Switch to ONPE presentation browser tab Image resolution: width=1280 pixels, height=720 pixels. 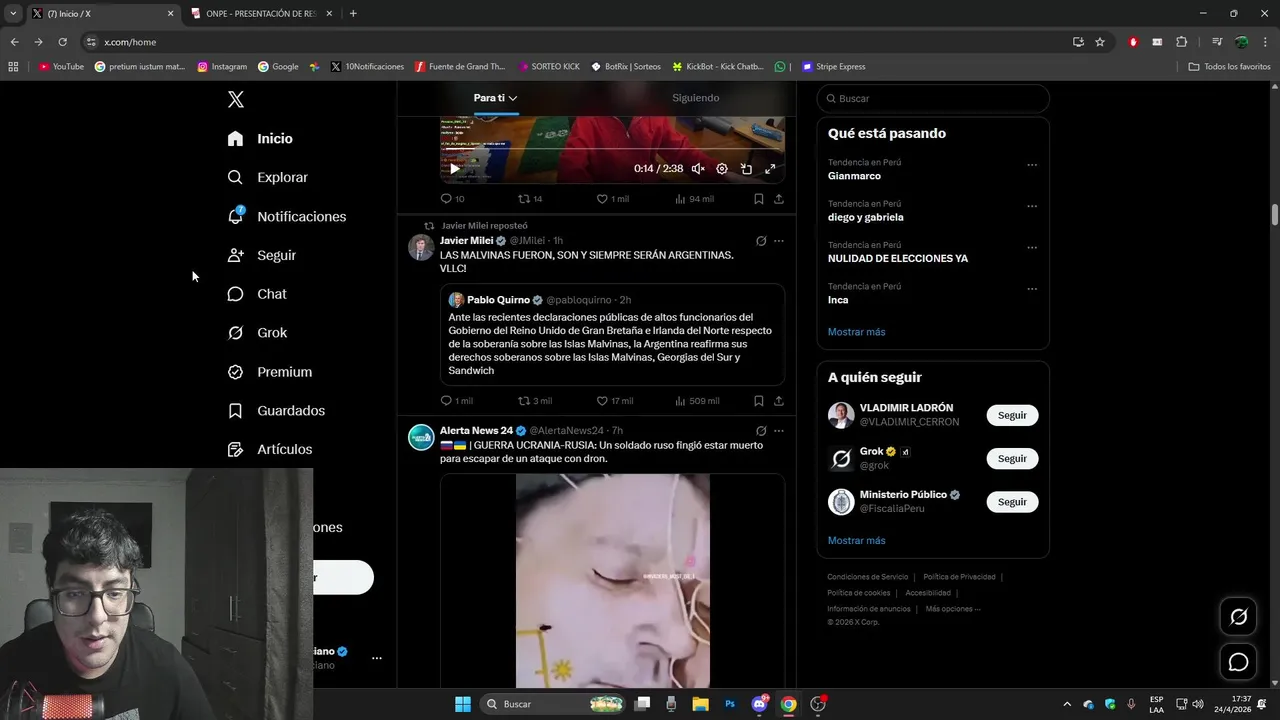tap(260, 13)
